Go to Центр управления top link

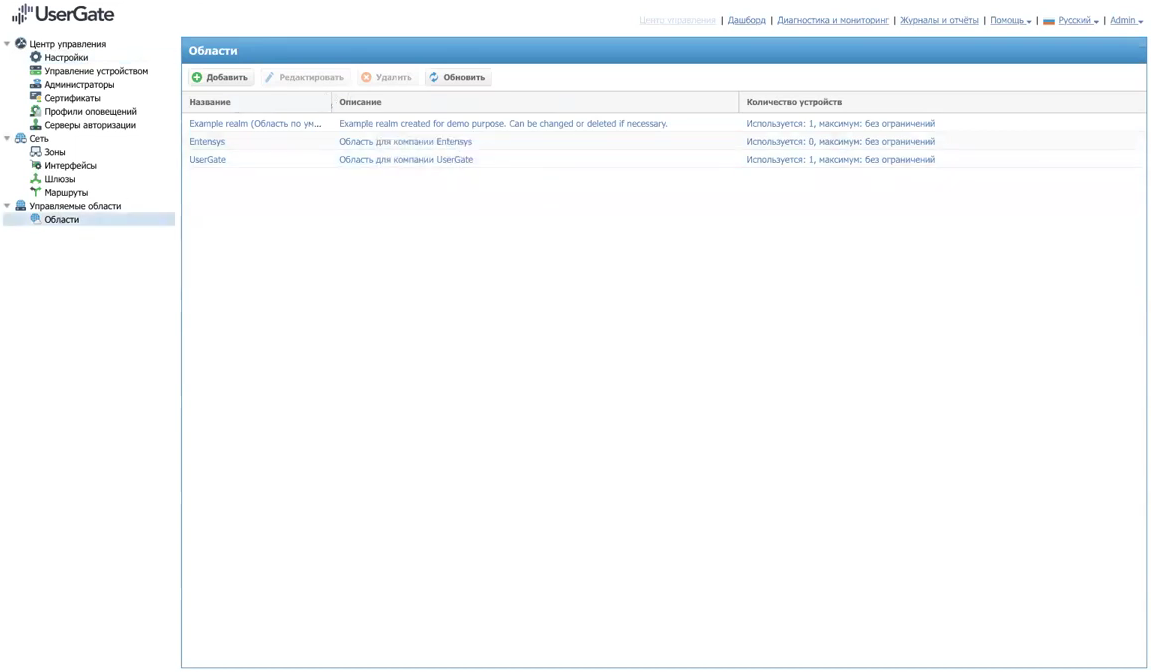pyautogui.click(x=677, y=21)
